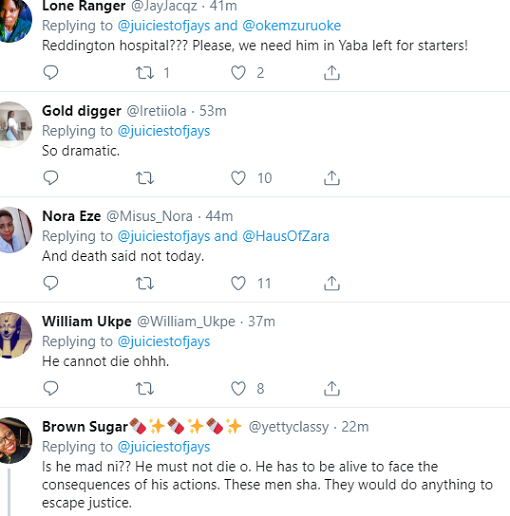Like Lone Ranger's tweet with 2 likes
Viewport: 510px width, 516px height.
tap(238, 73)
